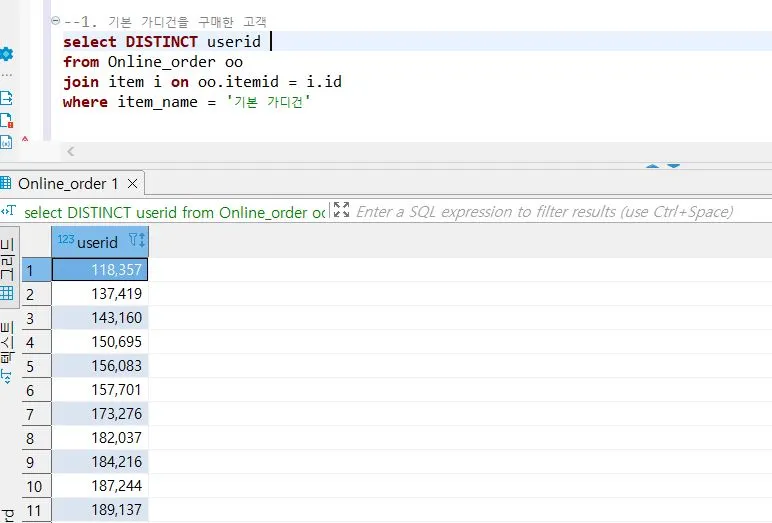Select row header number 3
The image size is (772, 523).
click(x=37, y=318)
